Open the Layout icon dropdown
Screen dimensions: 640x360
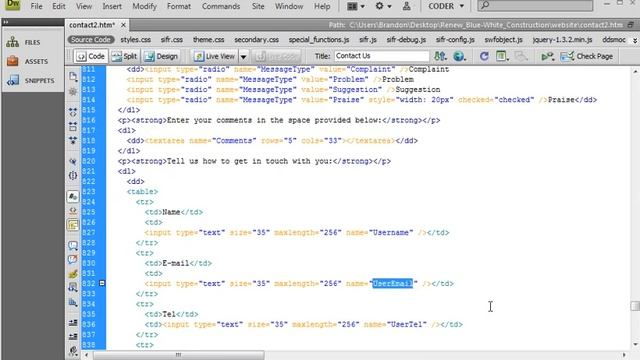pos(356,6)
